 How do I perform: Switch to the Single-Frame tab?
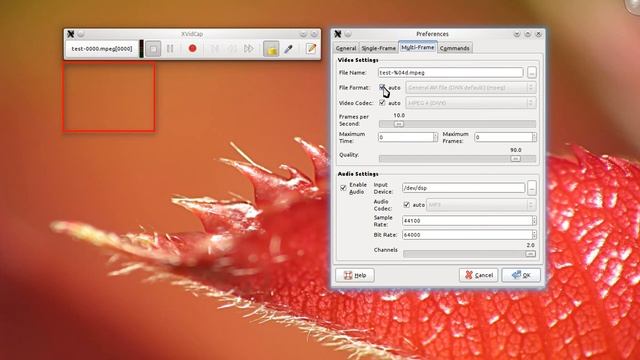[378, 48]
